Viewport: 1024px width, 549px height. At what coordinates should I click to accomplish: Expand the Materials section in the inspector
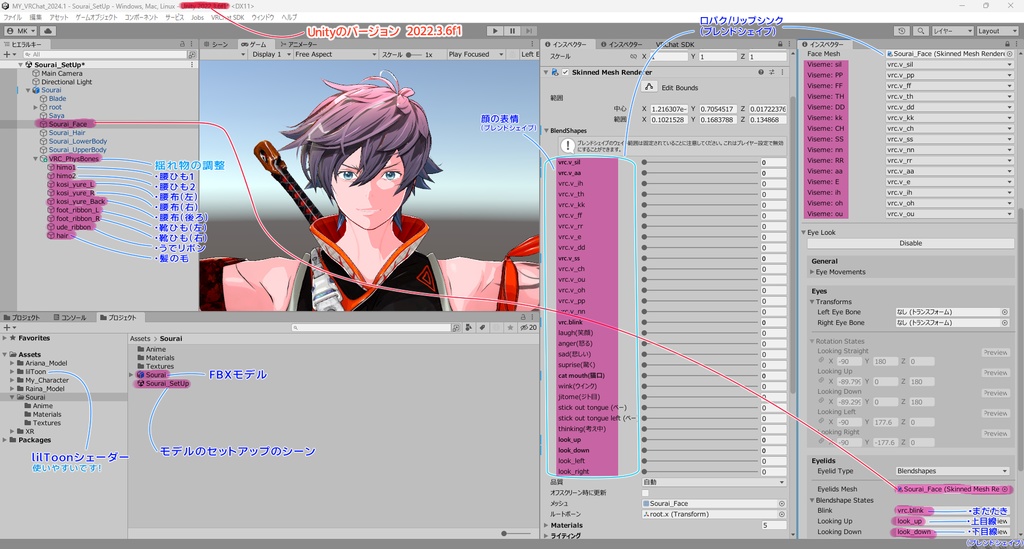point(547,525)
